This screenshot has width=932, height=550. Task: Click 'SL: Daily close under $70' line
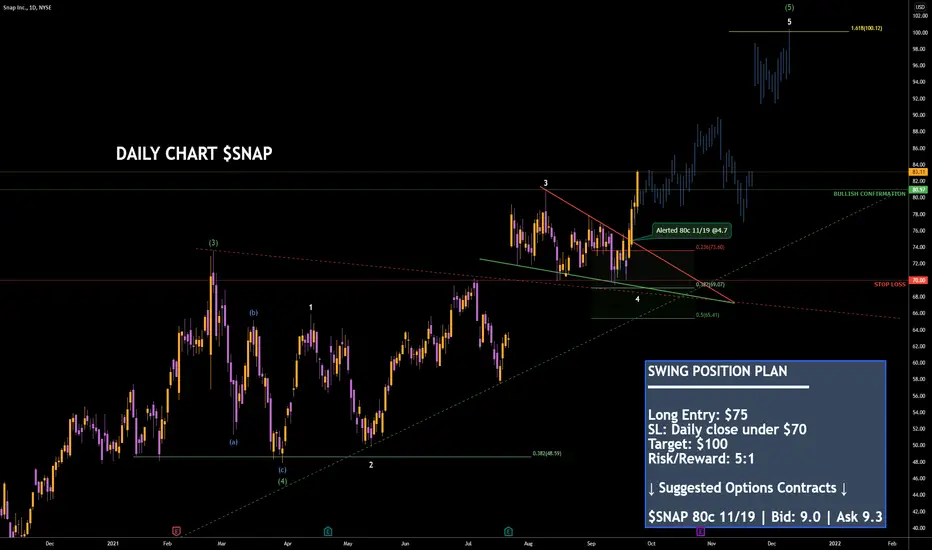tap(727, 429)
